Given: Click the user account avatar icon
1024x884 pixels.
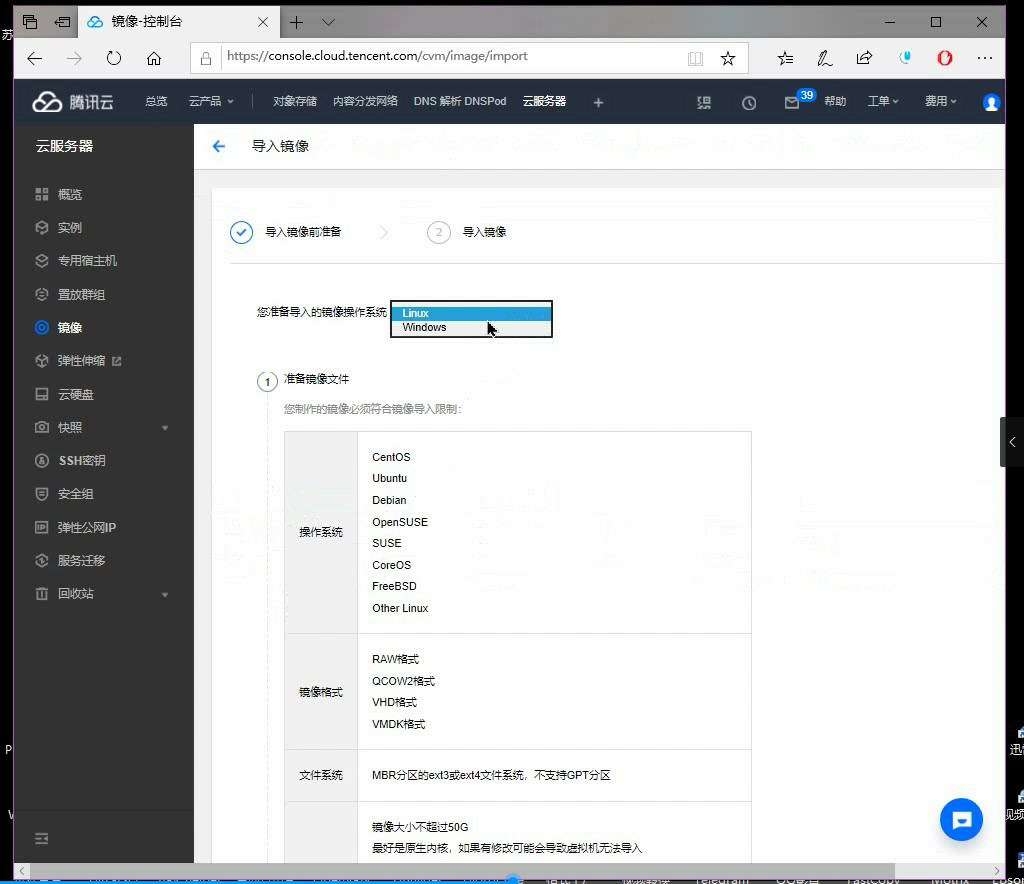Looking at the screenshot, I should coord(991,103).
